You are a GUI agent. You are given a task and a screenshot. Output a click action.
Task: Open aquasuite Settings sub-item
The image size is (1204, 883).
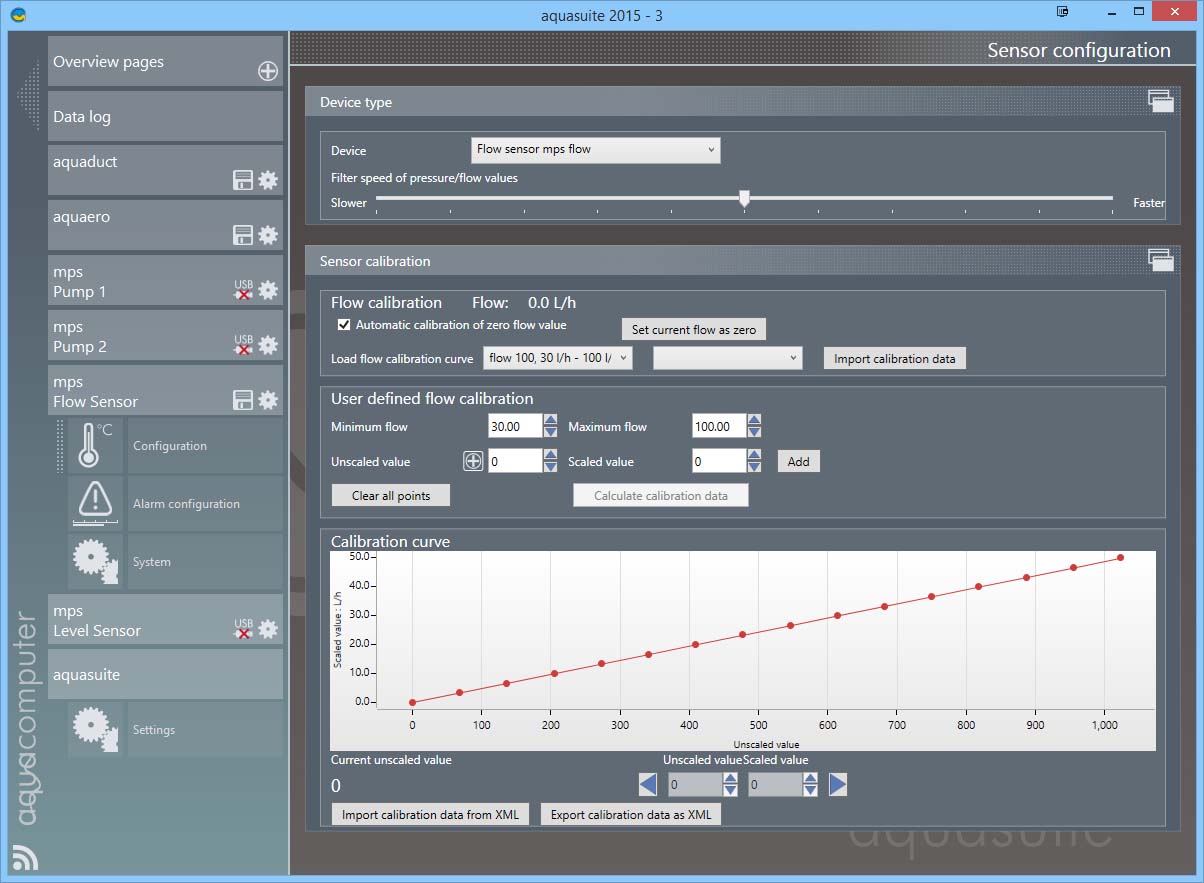click(206, 730)
